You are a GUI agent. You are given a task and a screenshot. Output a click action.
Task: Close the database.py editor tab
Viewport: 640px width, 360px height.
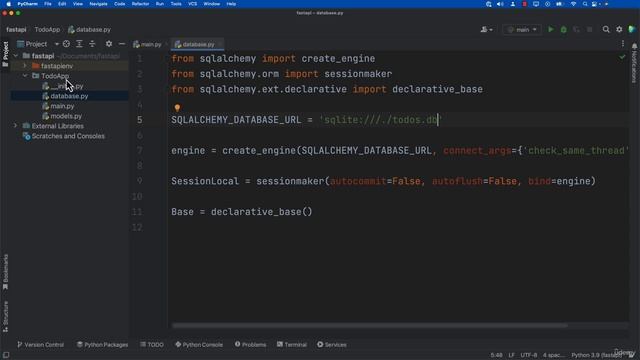tap(220, 44)
